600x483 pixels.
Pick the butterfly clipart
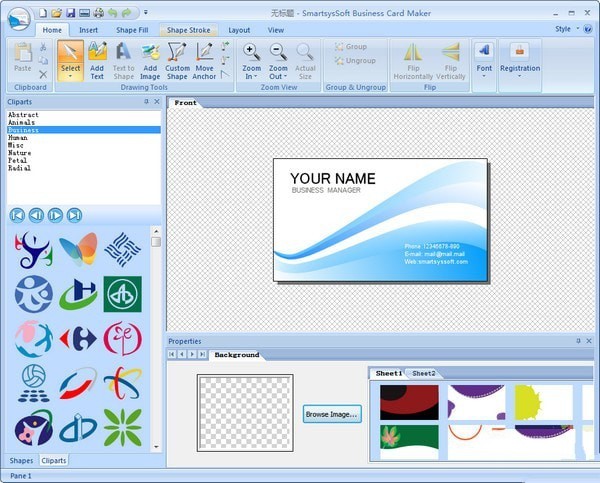tap(78, 250)
